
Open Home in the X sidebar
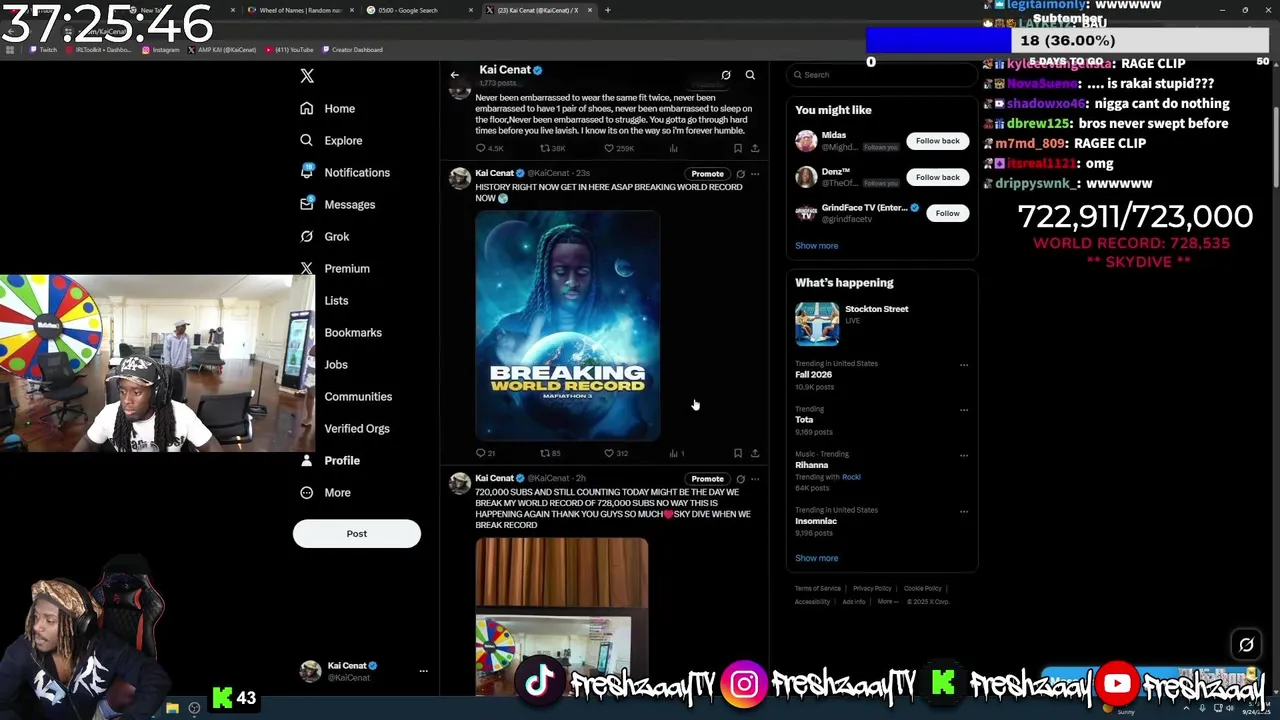point(327,108)
